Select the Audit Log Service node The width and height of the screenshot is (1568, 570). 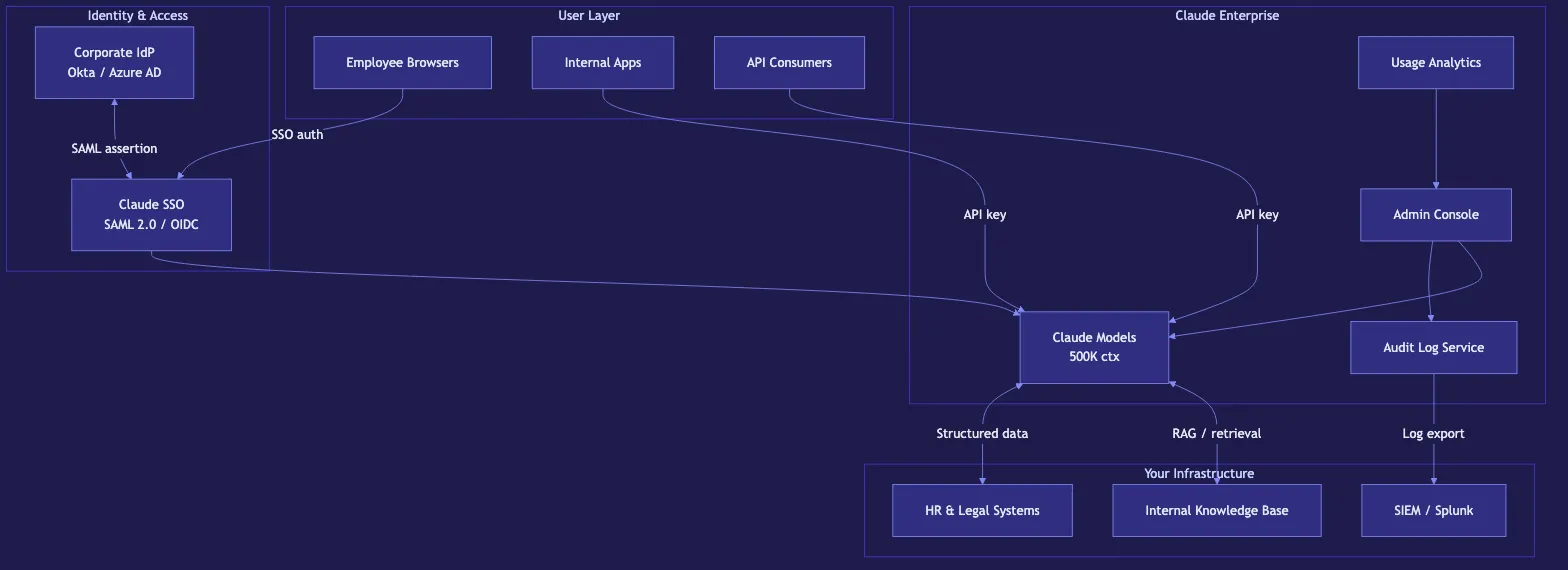1433,347
